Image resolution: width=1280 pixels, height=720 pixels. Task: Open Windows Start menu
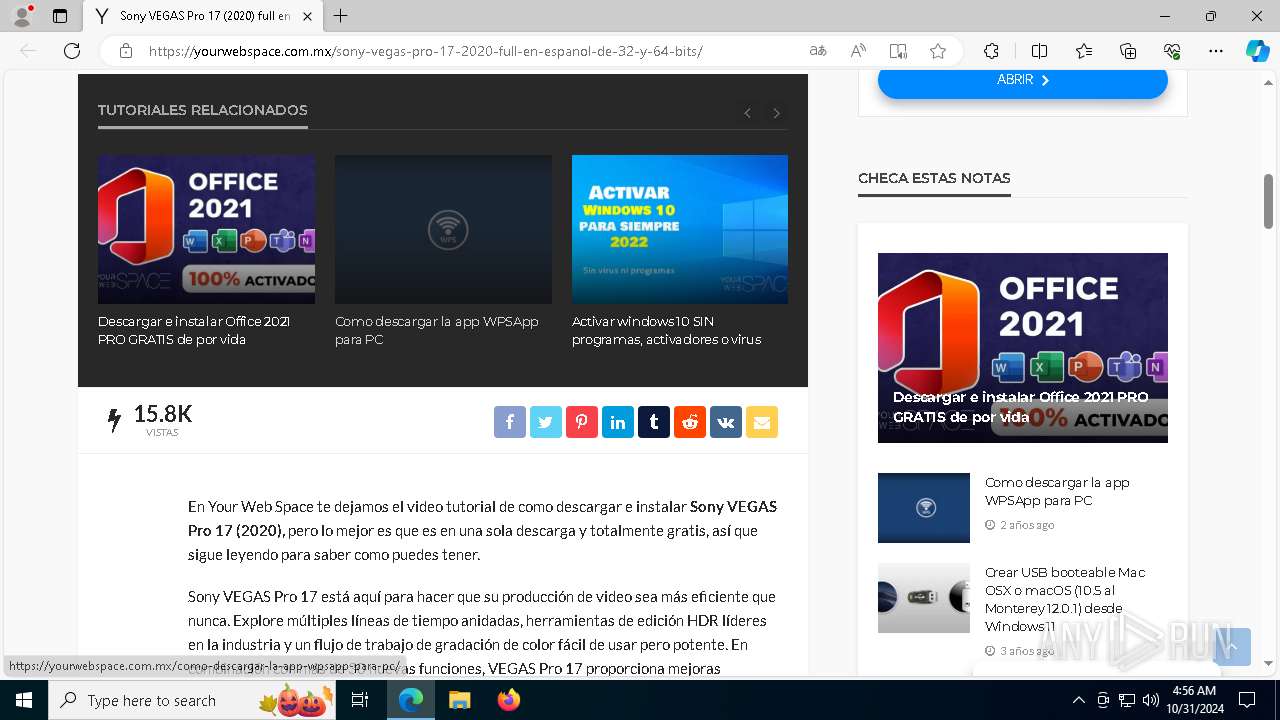tap(23, 700)
